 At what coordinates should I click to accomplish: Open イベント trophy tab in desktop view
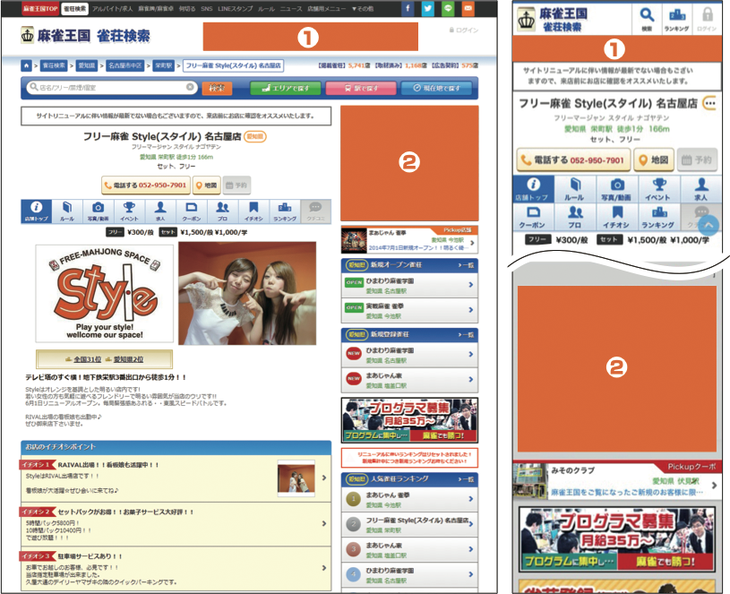[x=129, y=211]
